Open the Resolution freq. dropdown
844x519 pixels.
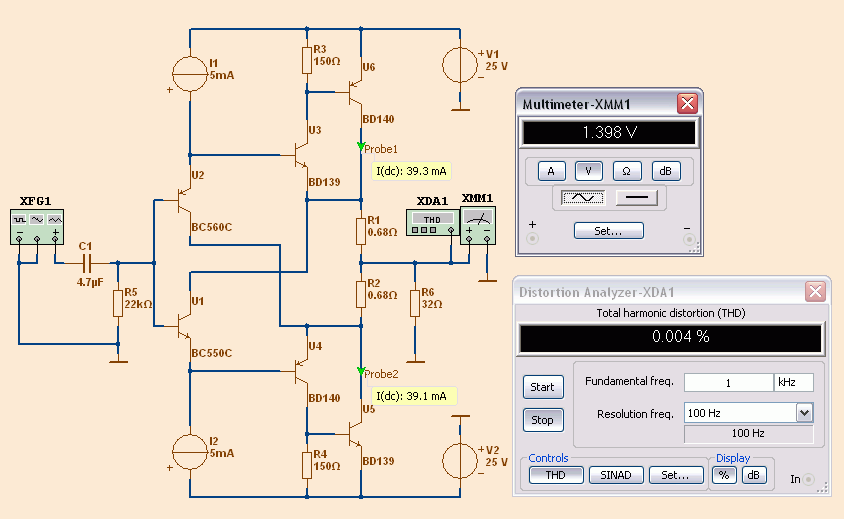click(x=805, y=413)
